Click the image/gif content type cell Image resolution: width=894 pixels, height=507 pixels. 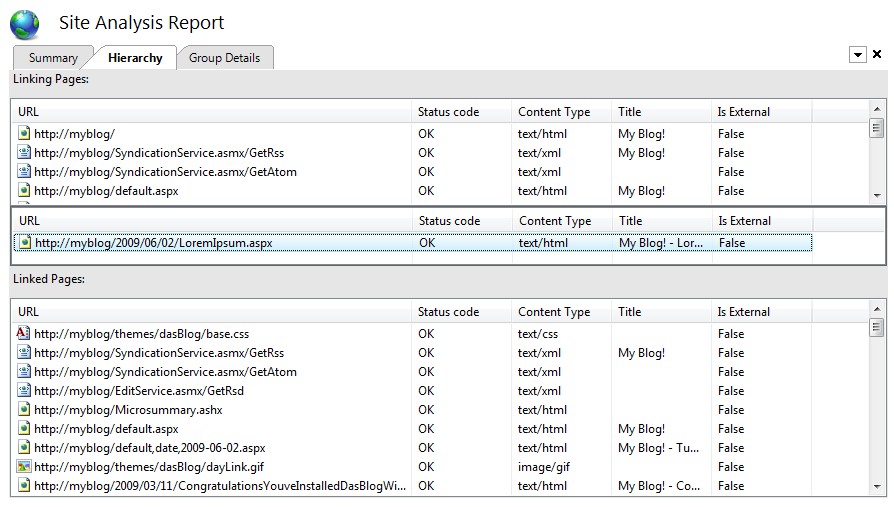point(544,467)
